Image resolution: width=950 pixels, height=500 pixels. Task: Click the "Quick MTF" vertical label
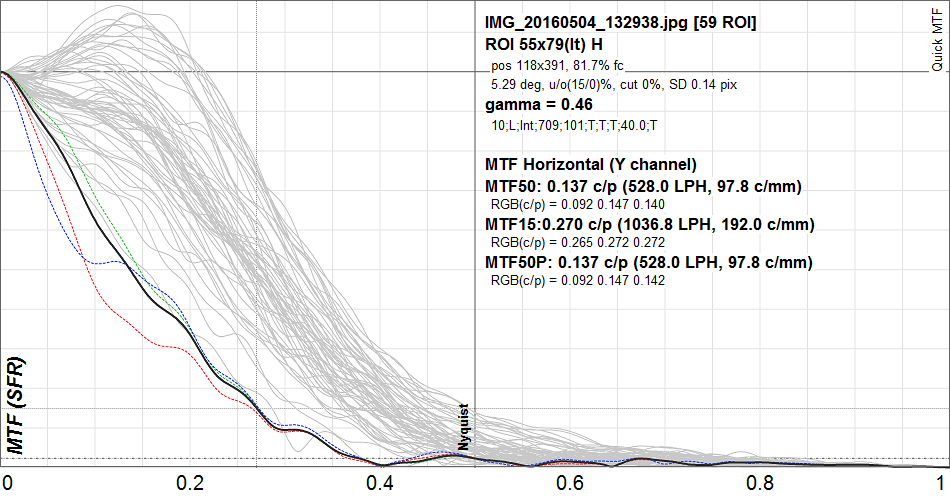point(937,41)
